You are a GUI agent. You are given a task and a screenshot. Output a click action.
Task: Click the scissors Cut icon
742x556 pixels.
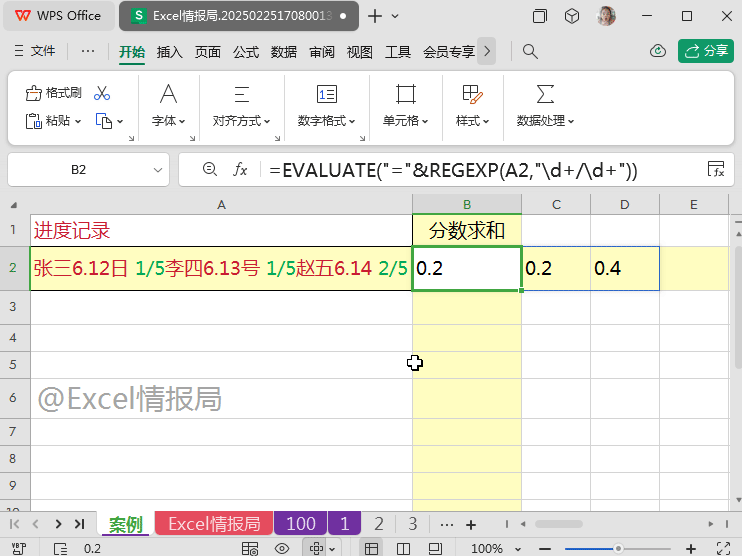(x=102, y=93)
